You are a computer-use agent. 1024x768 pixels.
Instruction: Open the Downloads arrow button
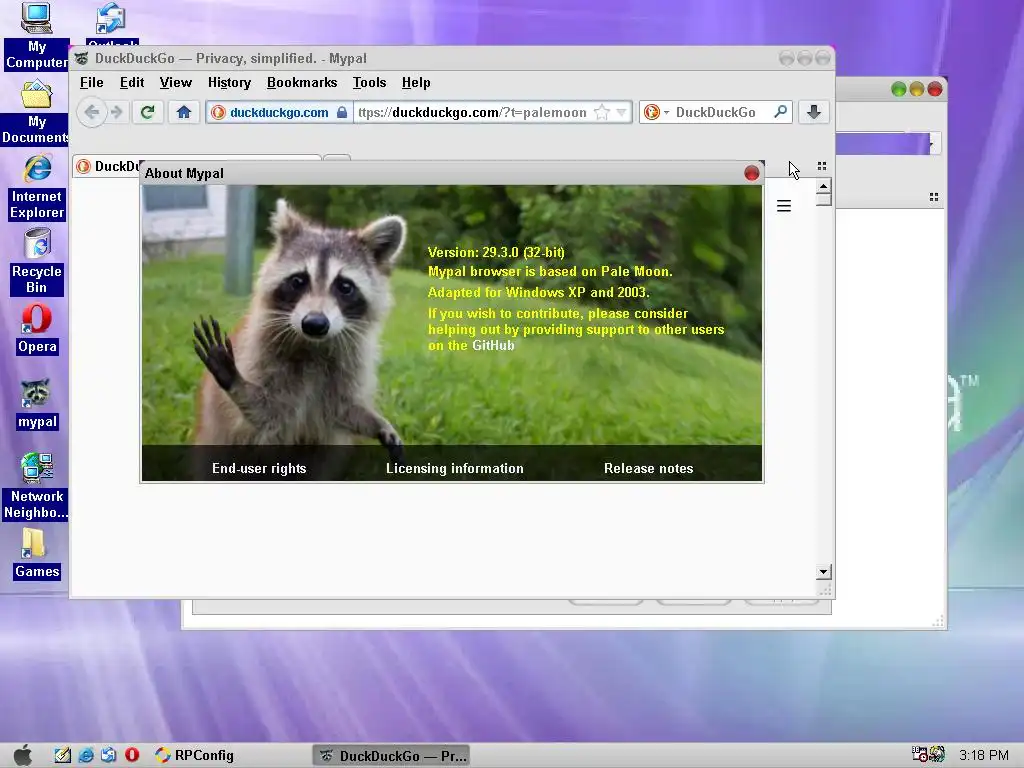coord(814,112)
